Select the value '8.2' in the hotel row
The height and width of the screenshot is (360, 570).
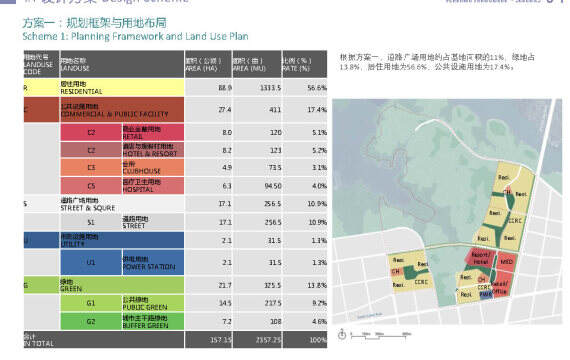227,150
